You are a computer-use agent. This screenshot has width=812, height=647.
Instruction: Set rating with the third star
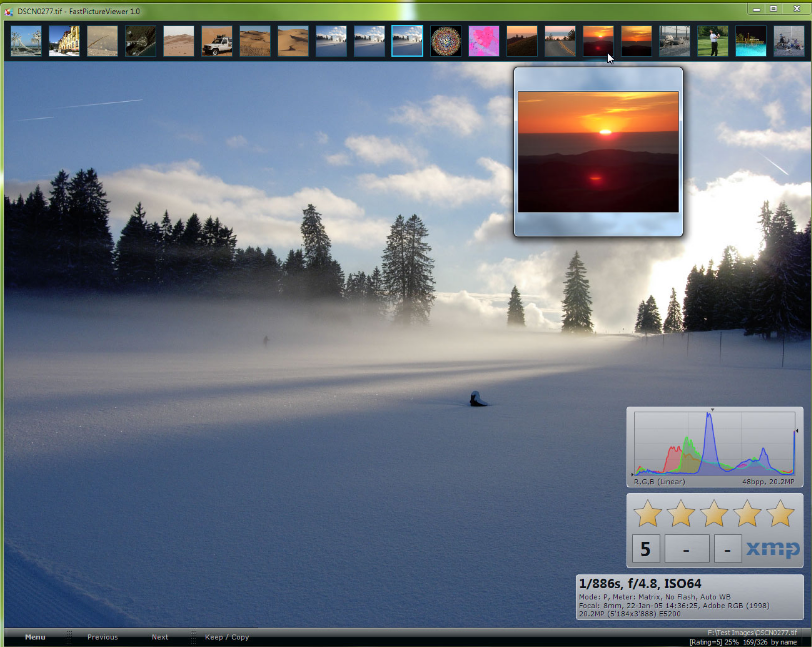(x=714, y=514)
